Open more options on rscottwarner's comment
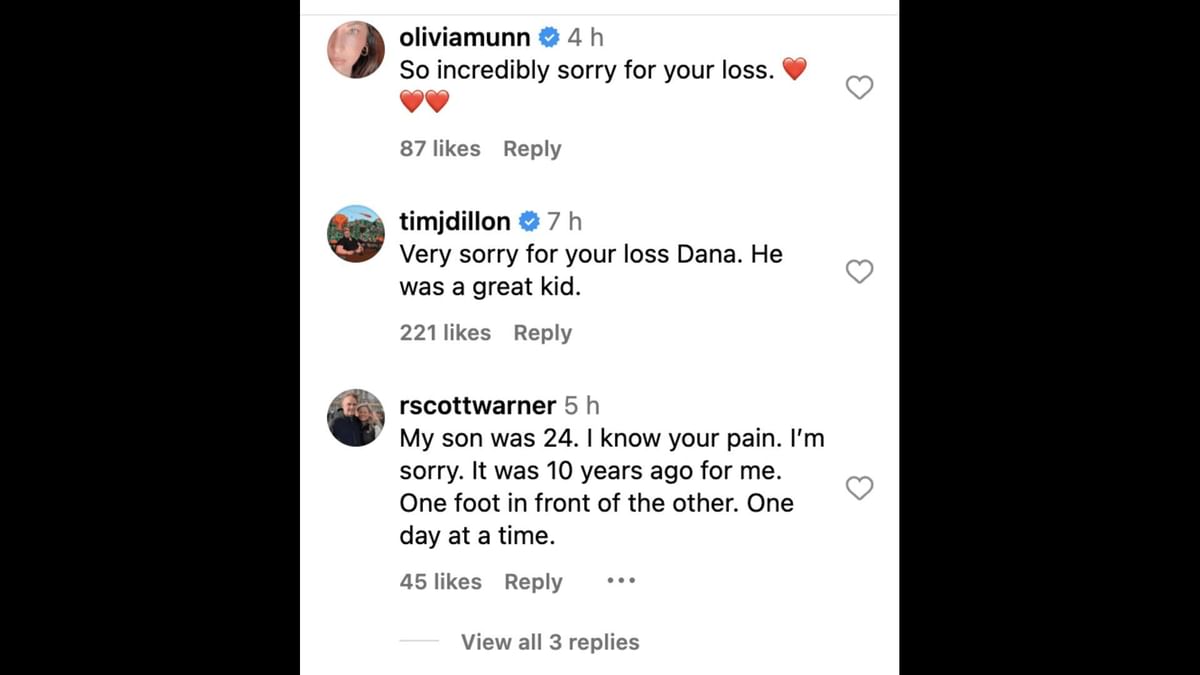 point(621,581)
